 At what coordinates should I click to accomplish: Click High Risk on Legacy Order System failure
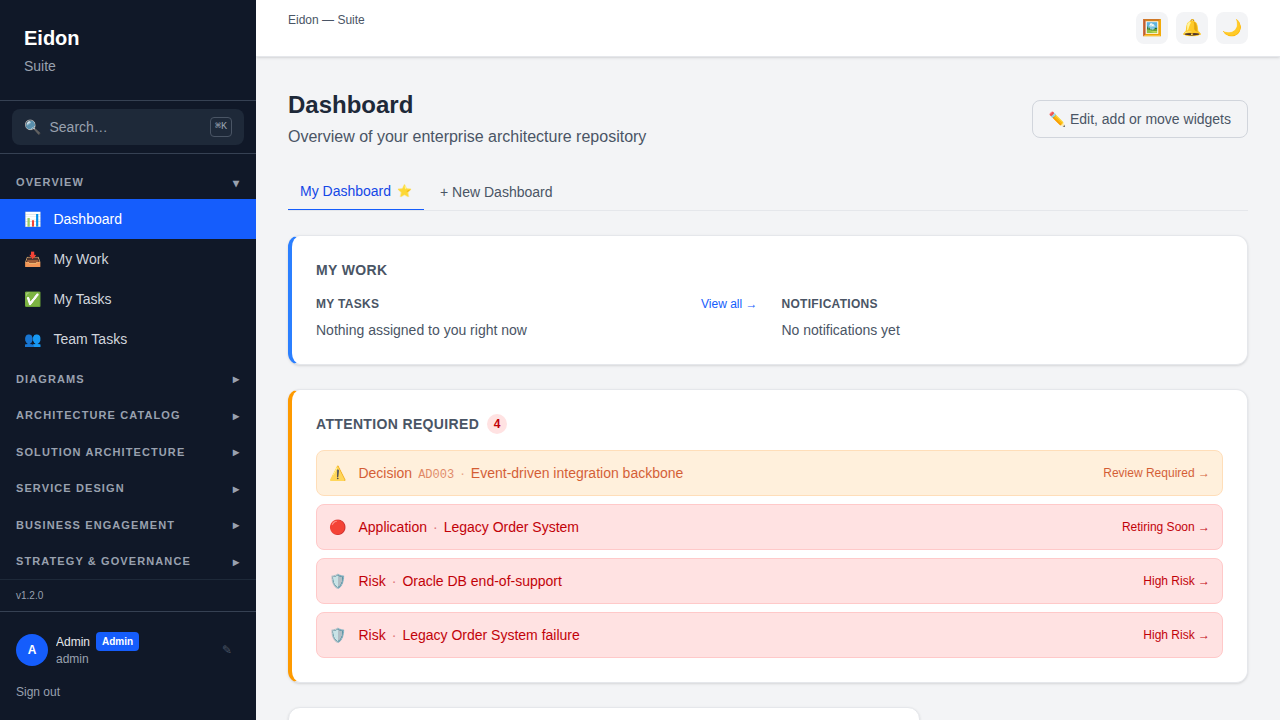click(x=1176, y=635)
